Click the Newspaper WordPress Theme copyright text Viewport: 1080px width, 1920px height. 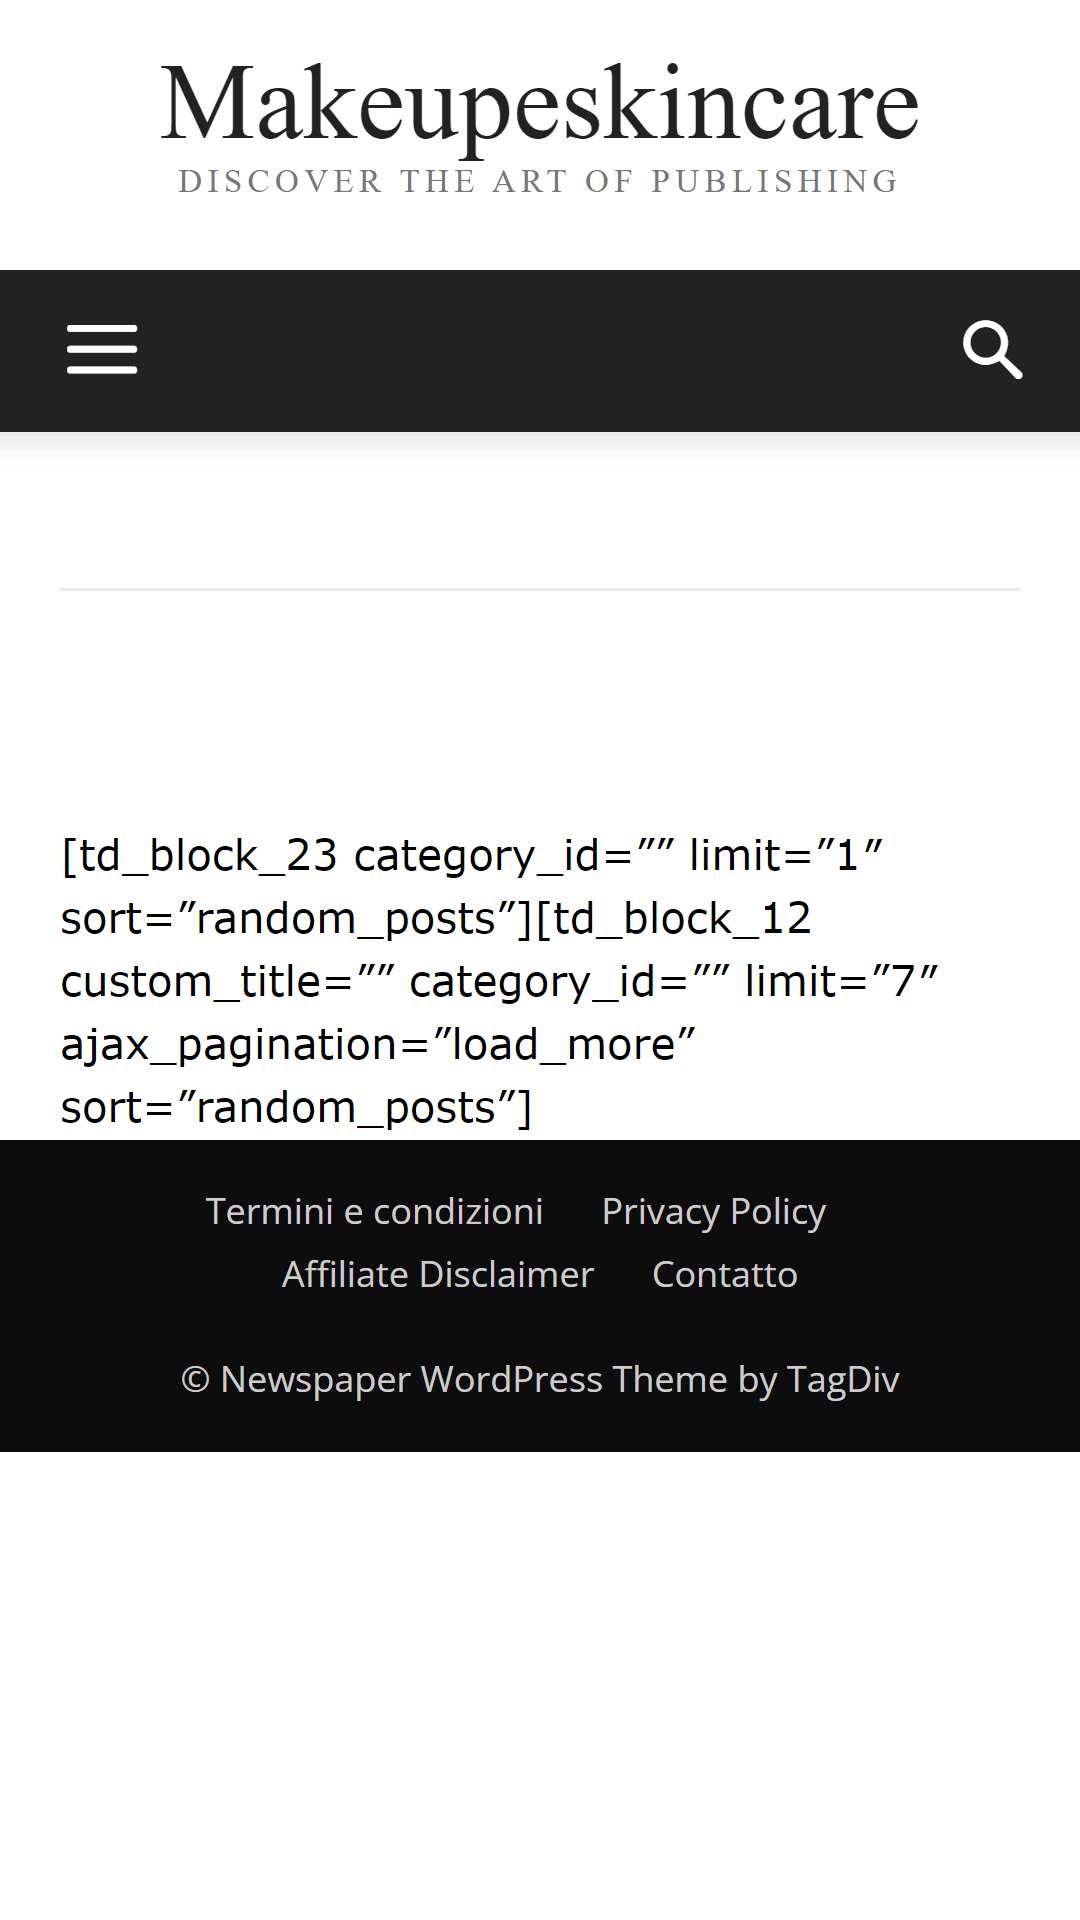click(540, 1379)
